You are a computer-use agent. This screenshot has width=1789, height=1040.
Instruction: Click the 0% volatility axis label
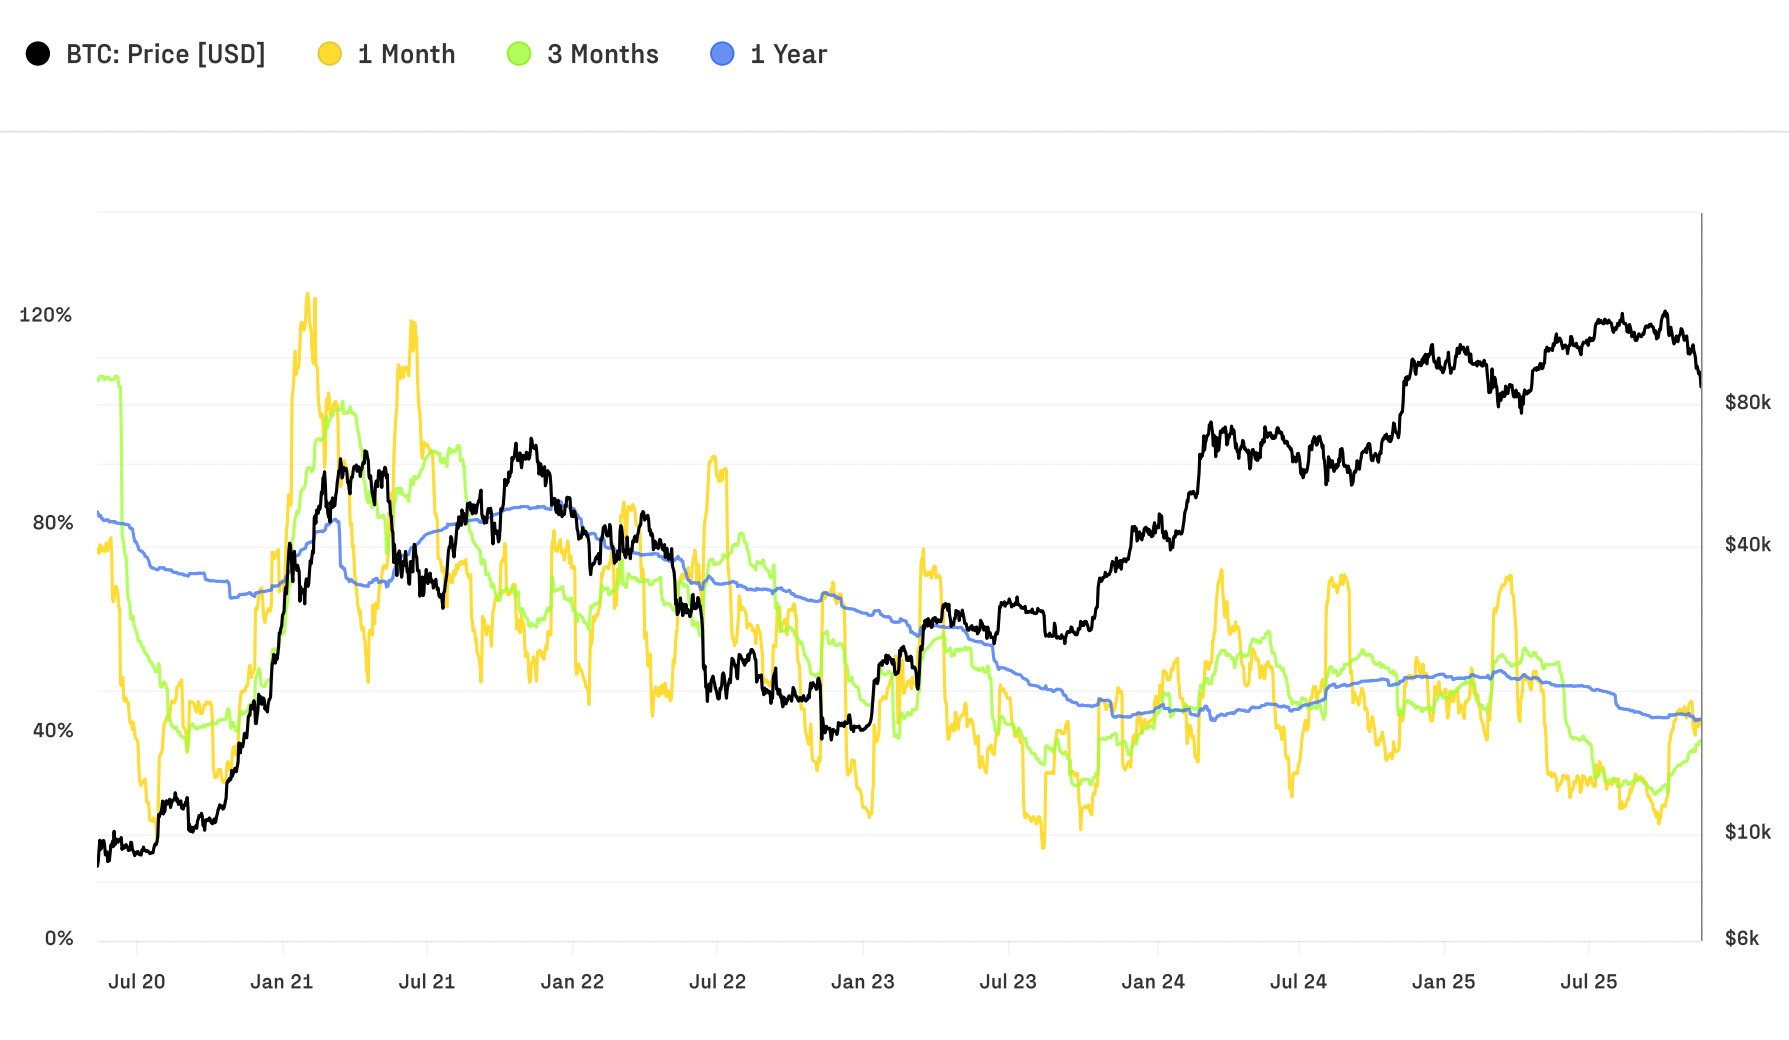(x=59, y=938)
